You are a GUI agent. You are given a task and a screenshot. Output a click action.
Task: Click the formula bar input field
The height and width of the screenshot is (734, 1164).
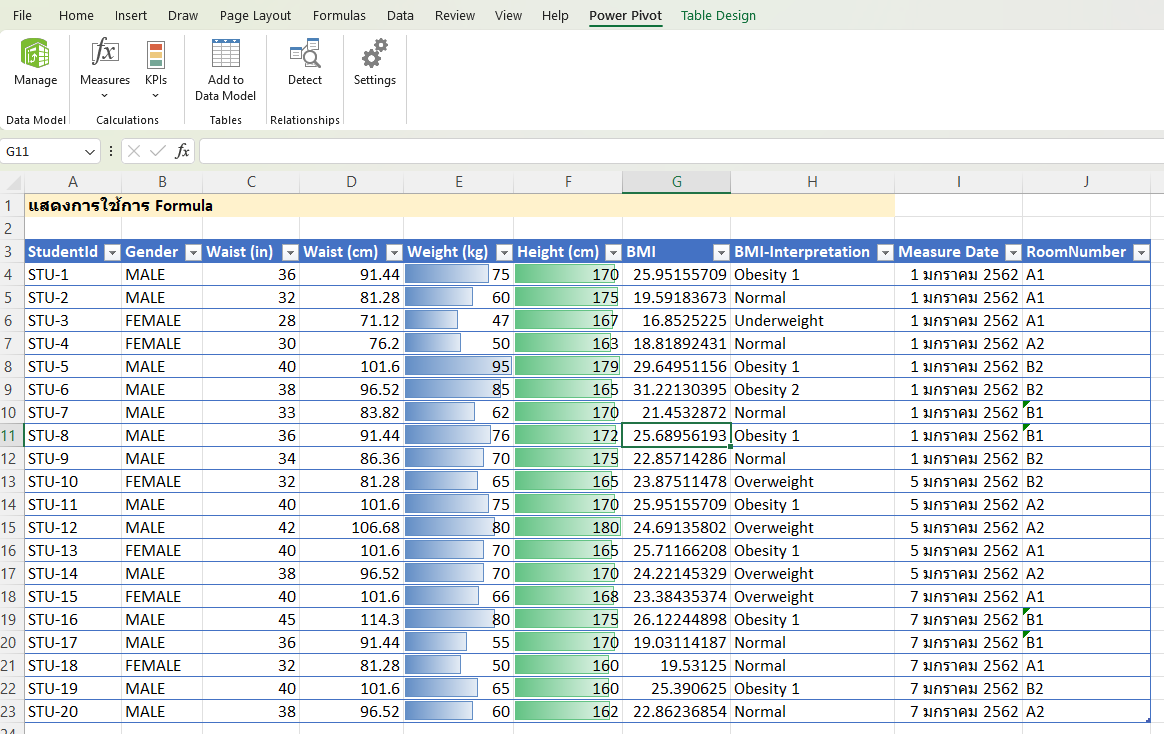point(681,151)
